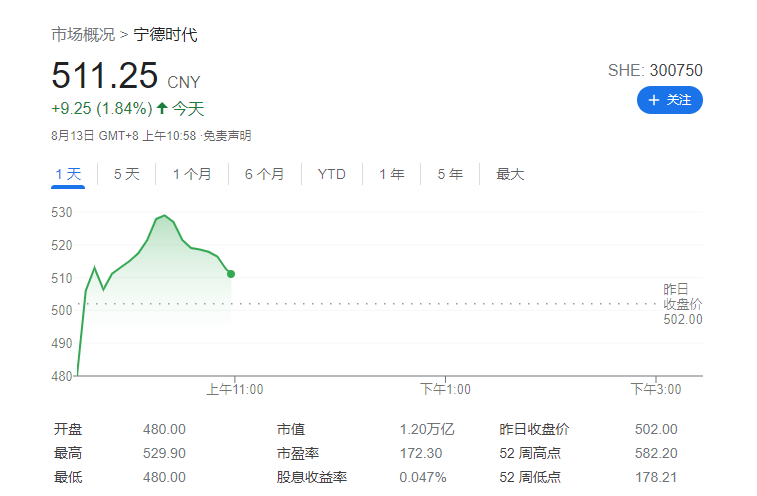The image size is (757, 496).
Task: Click the 市值 value 1.20万亿
Action: click(427, 429)
